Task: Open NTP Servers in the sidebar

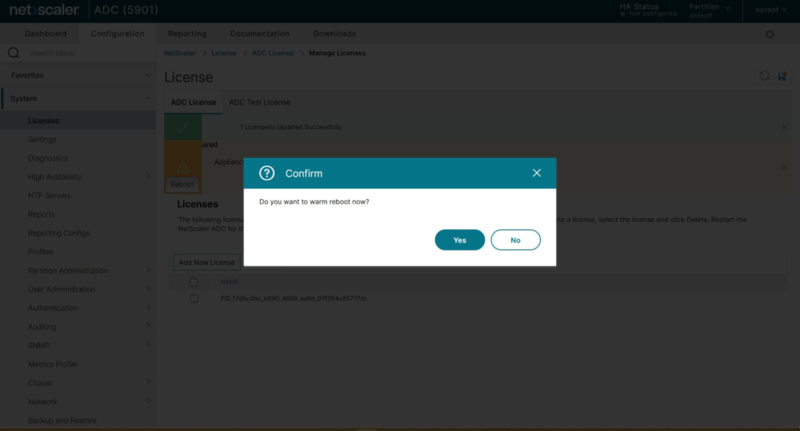Action: point(49,195)
